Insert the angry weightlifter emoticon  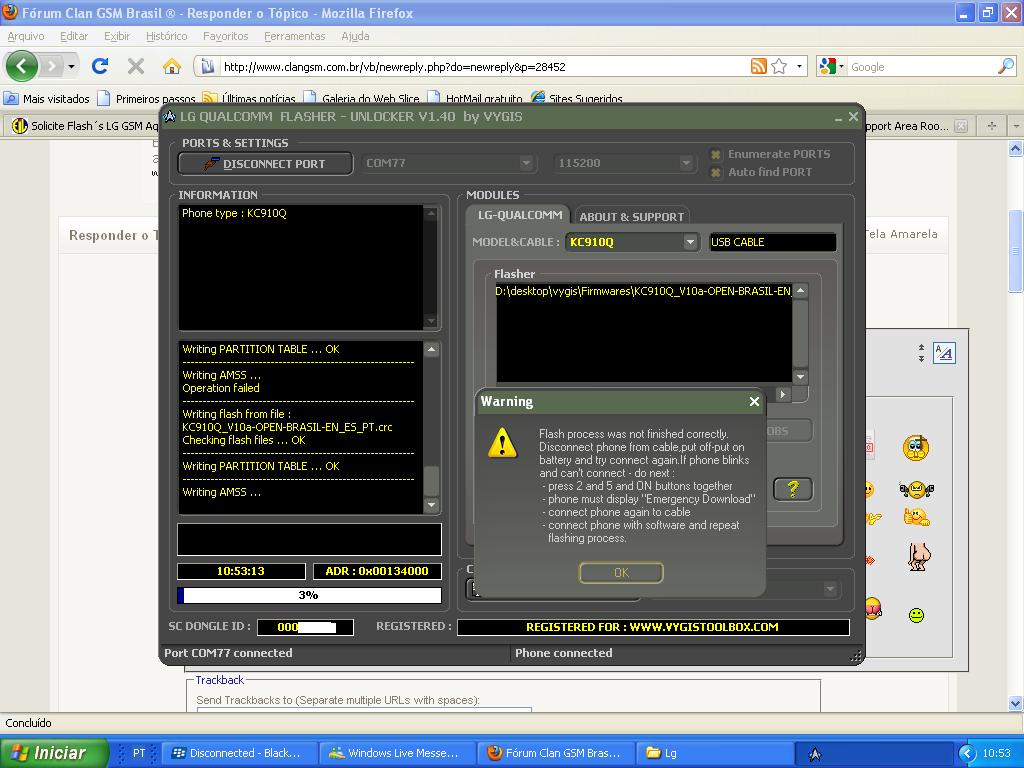916,489
